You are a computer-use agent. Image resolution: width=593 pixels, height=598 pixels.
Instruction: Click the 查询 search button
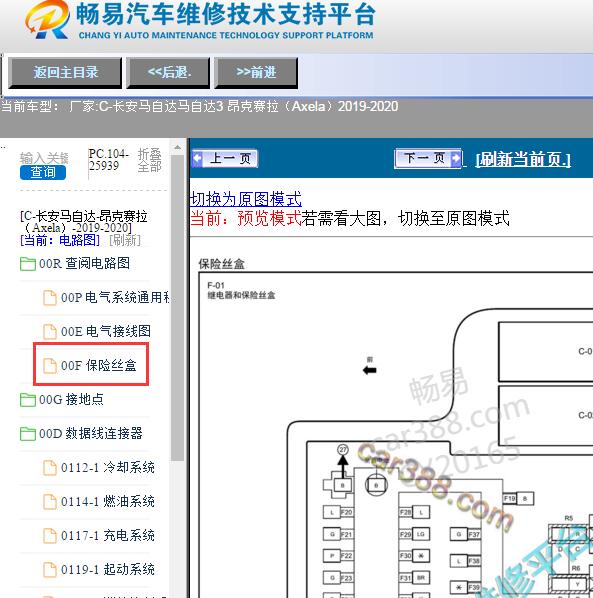point(43,172)
